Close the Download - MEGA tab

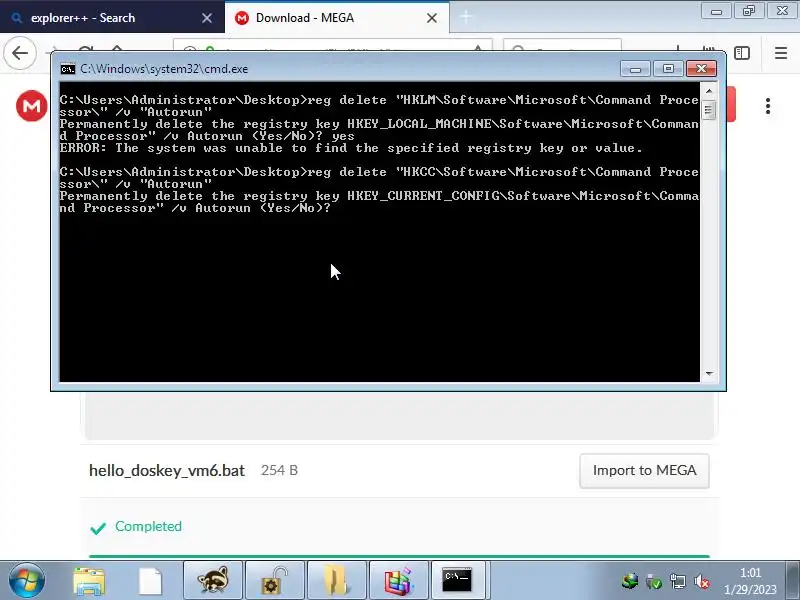432,18
